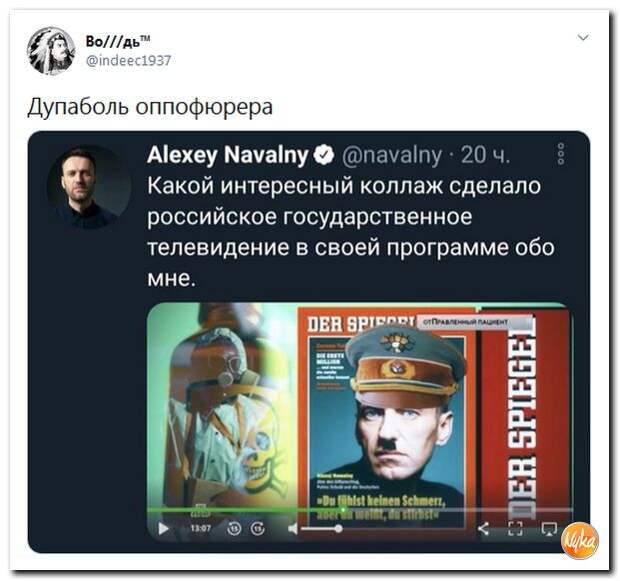Skip the video forward 15 seconds
This screenshot has height=581, width=620.
[257, 528]
